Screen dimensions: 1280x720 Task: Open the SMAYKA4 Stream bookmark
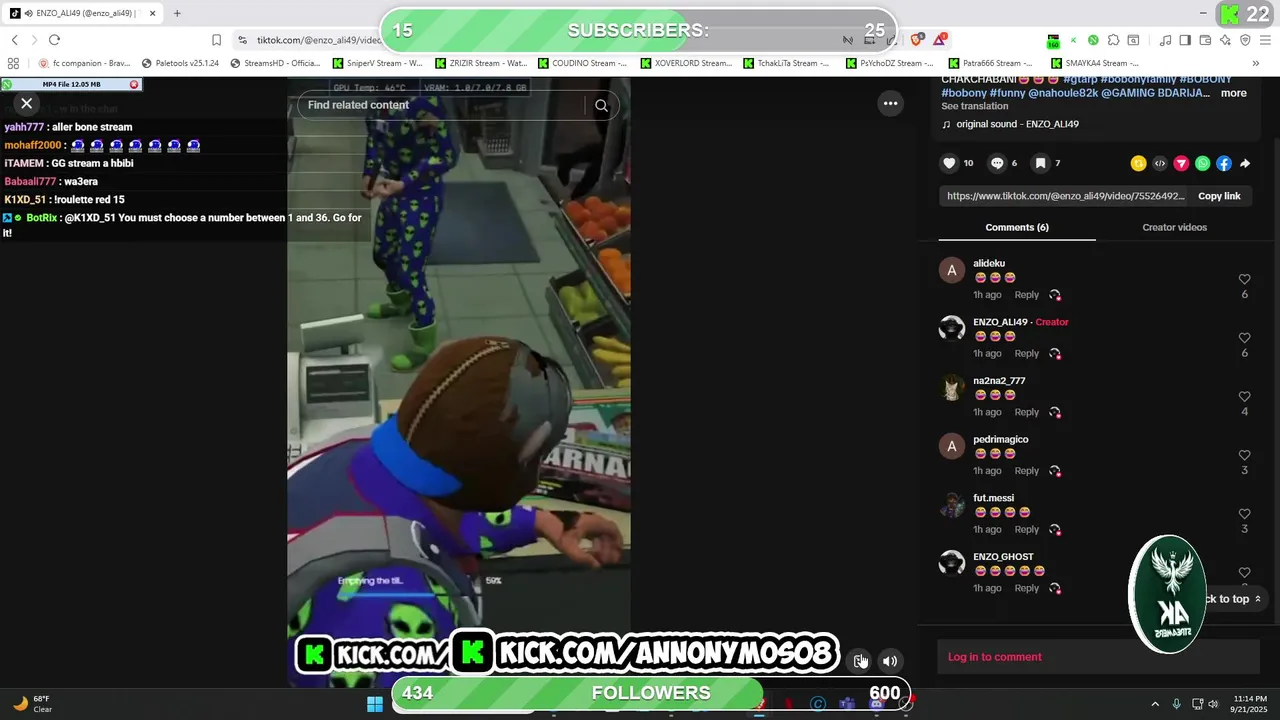click(1095, 63)
